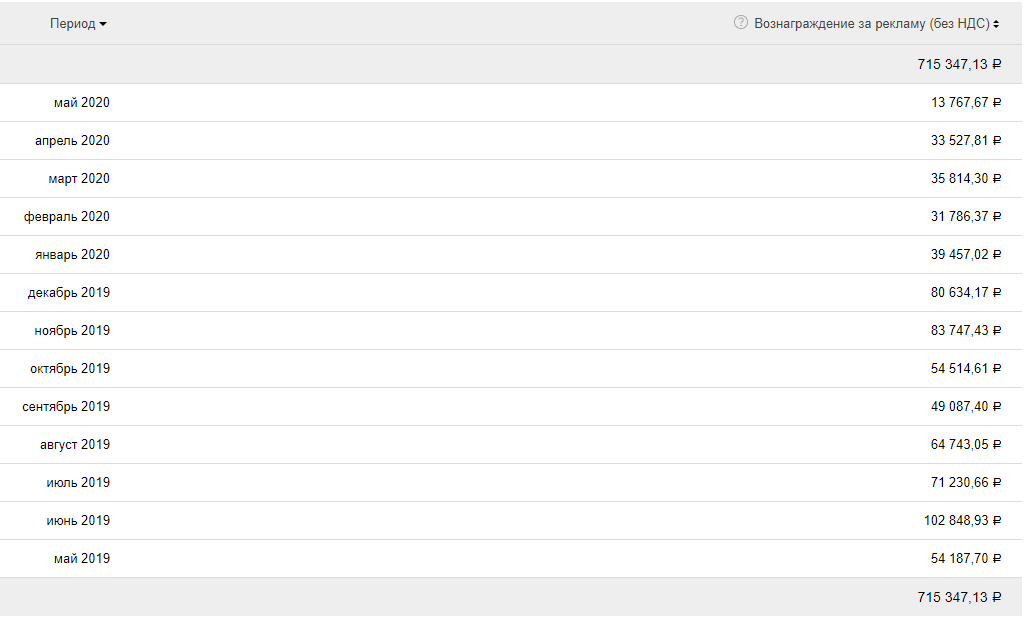The image size is (1030, 619).
Task: Select the март 2020 period
Action: [79, 179]
